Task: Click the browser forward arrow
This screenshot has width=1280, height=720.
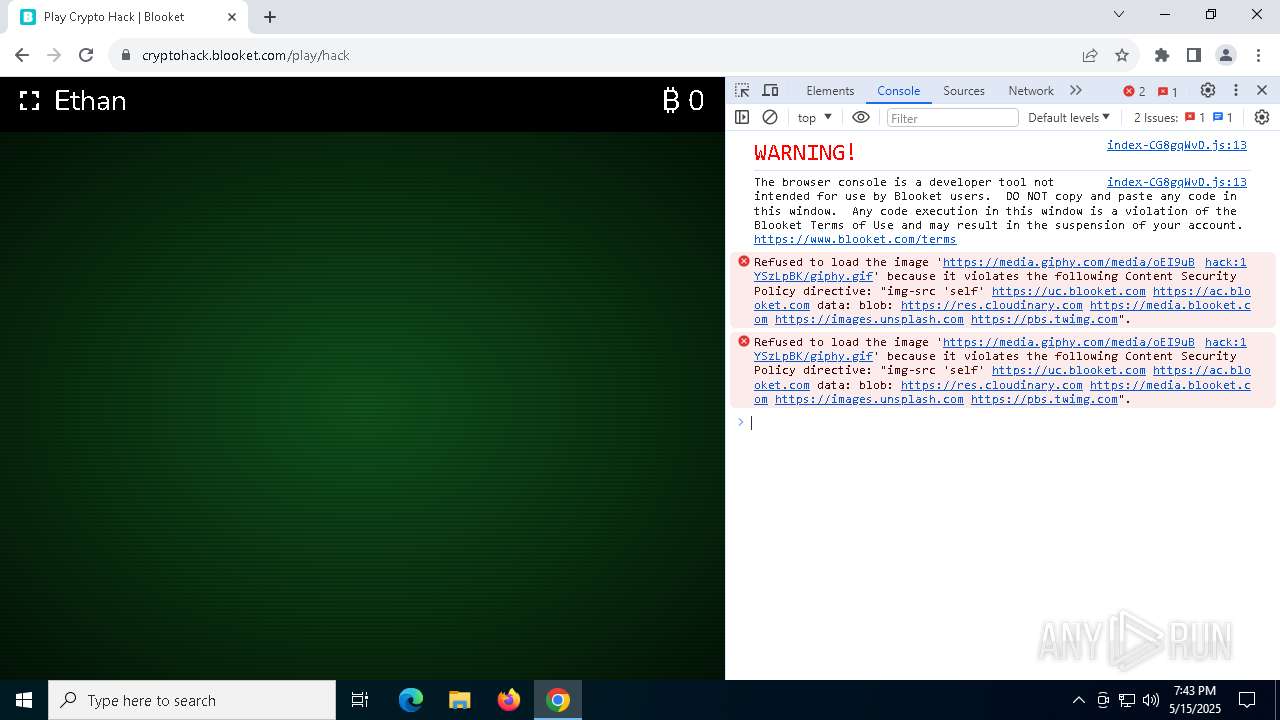Action: coord(54,55)
